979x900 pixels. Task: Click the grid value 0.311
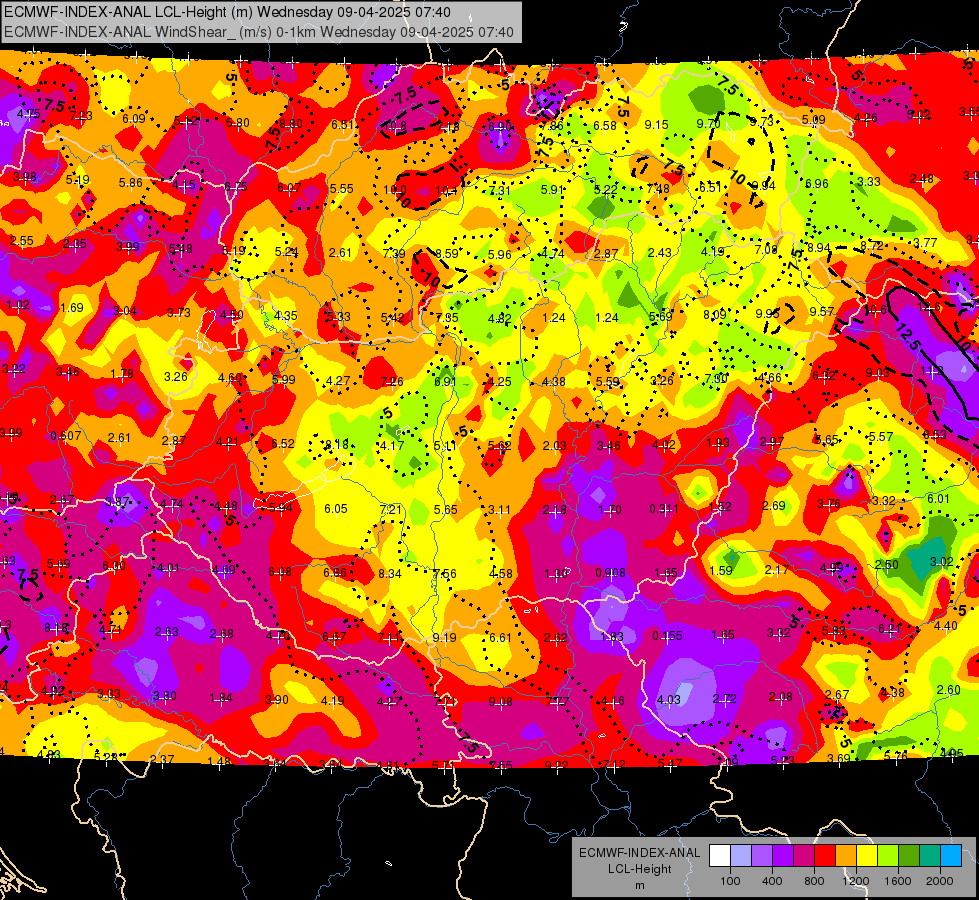(664, 508)
